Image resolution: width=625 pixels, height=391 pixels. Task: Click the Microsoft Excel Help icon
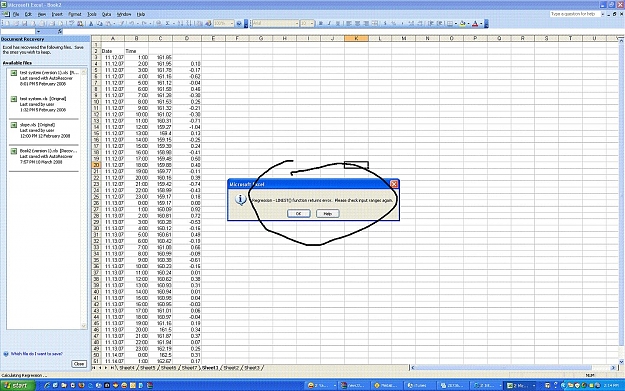click(x=239, y=24)
